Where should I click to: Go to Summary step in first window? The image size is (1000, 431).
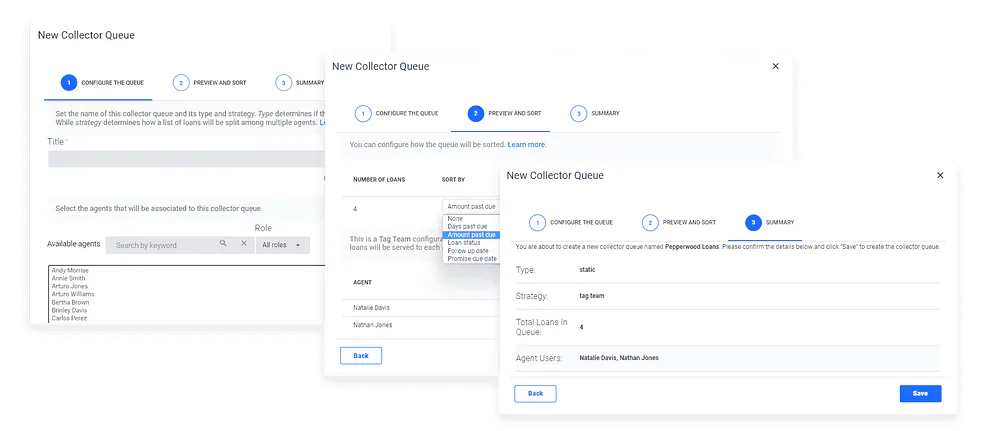300,83
